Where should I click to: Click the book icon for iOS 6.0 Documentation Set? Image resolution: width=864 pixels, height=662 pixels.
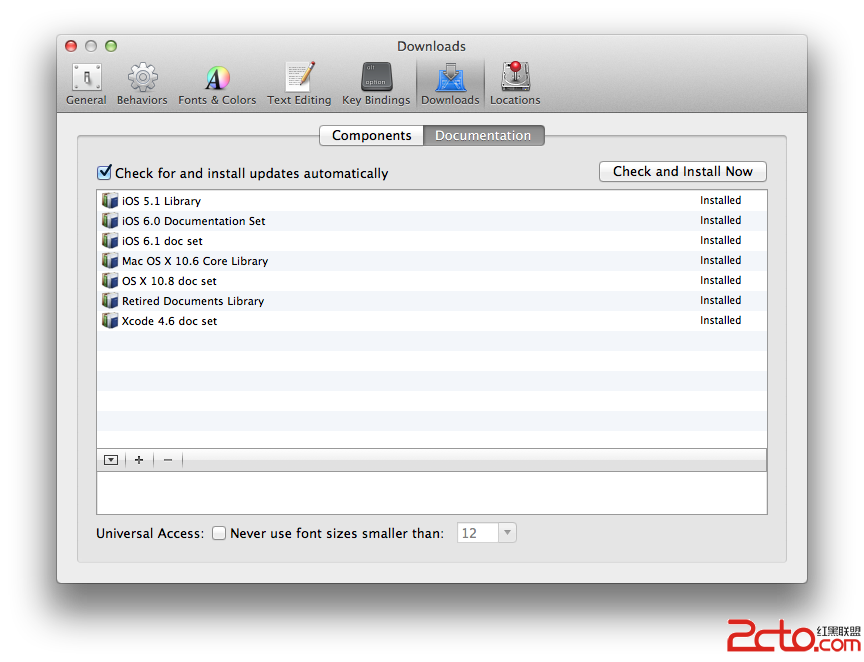(x=110, y=220)
